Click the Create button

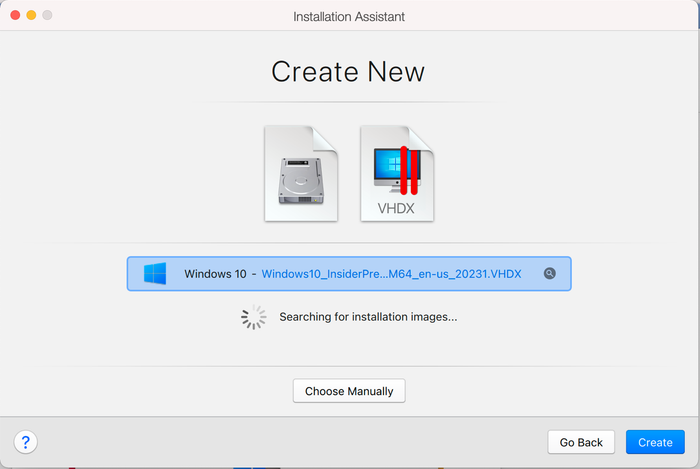click(655, 442)
